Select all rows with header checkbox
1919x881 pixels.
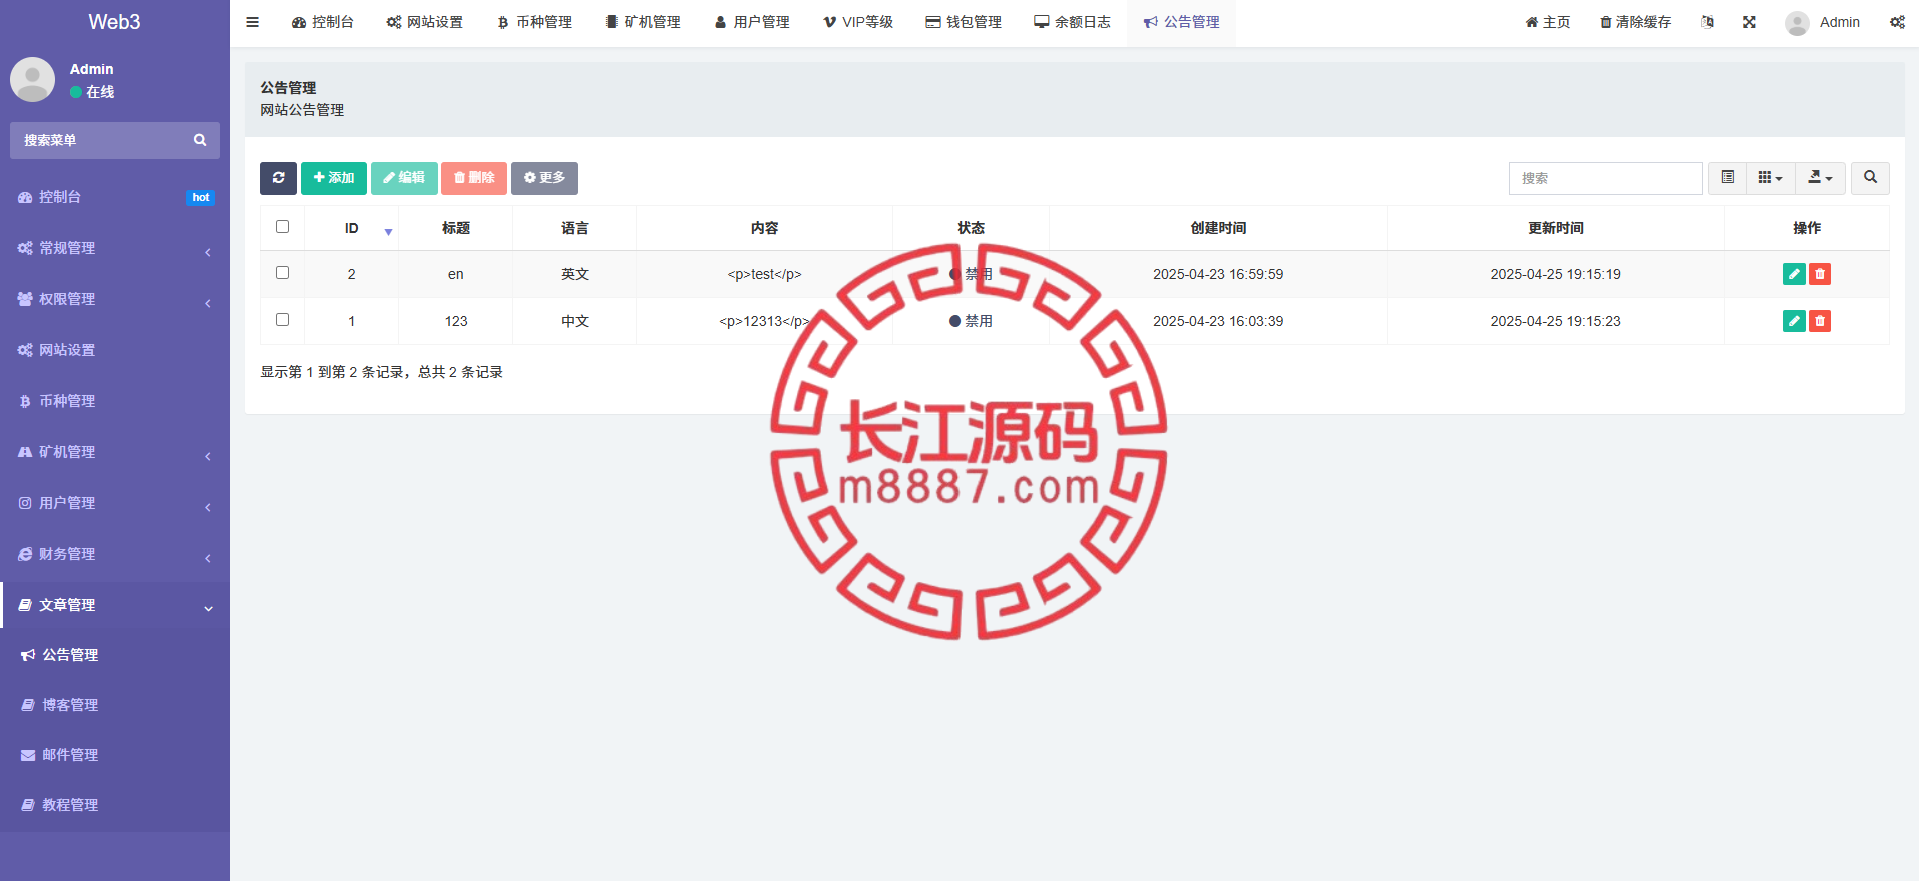(x=282, y=227)
